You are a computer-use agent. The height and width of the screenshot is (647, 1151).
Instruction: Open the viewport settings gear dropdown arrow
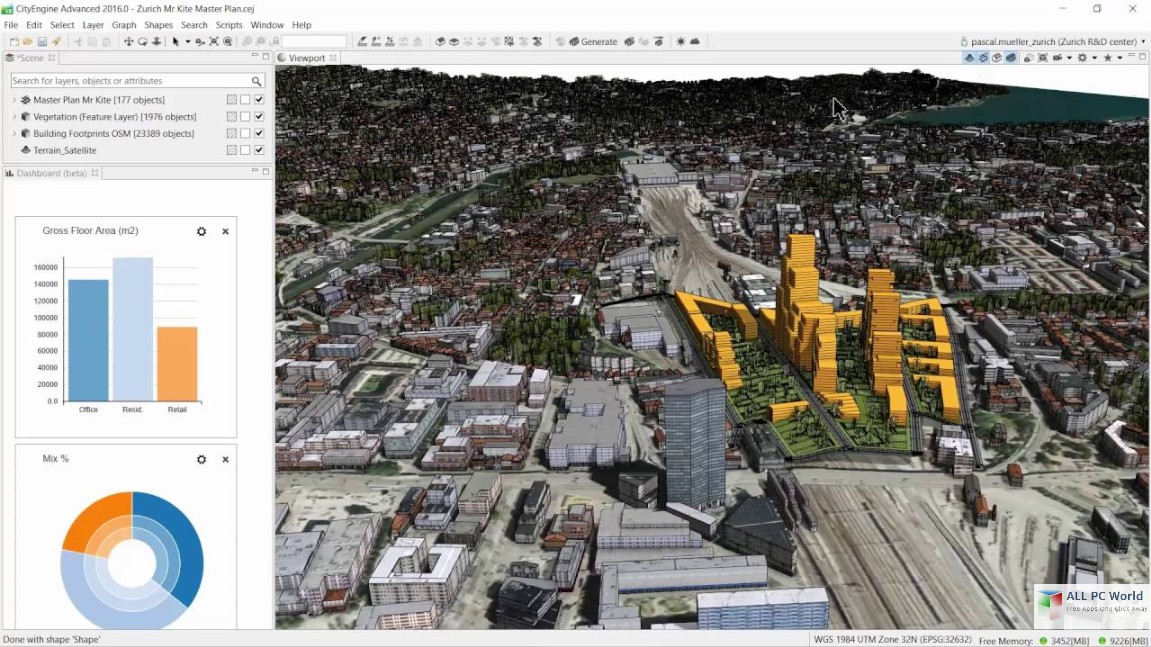1094,58
